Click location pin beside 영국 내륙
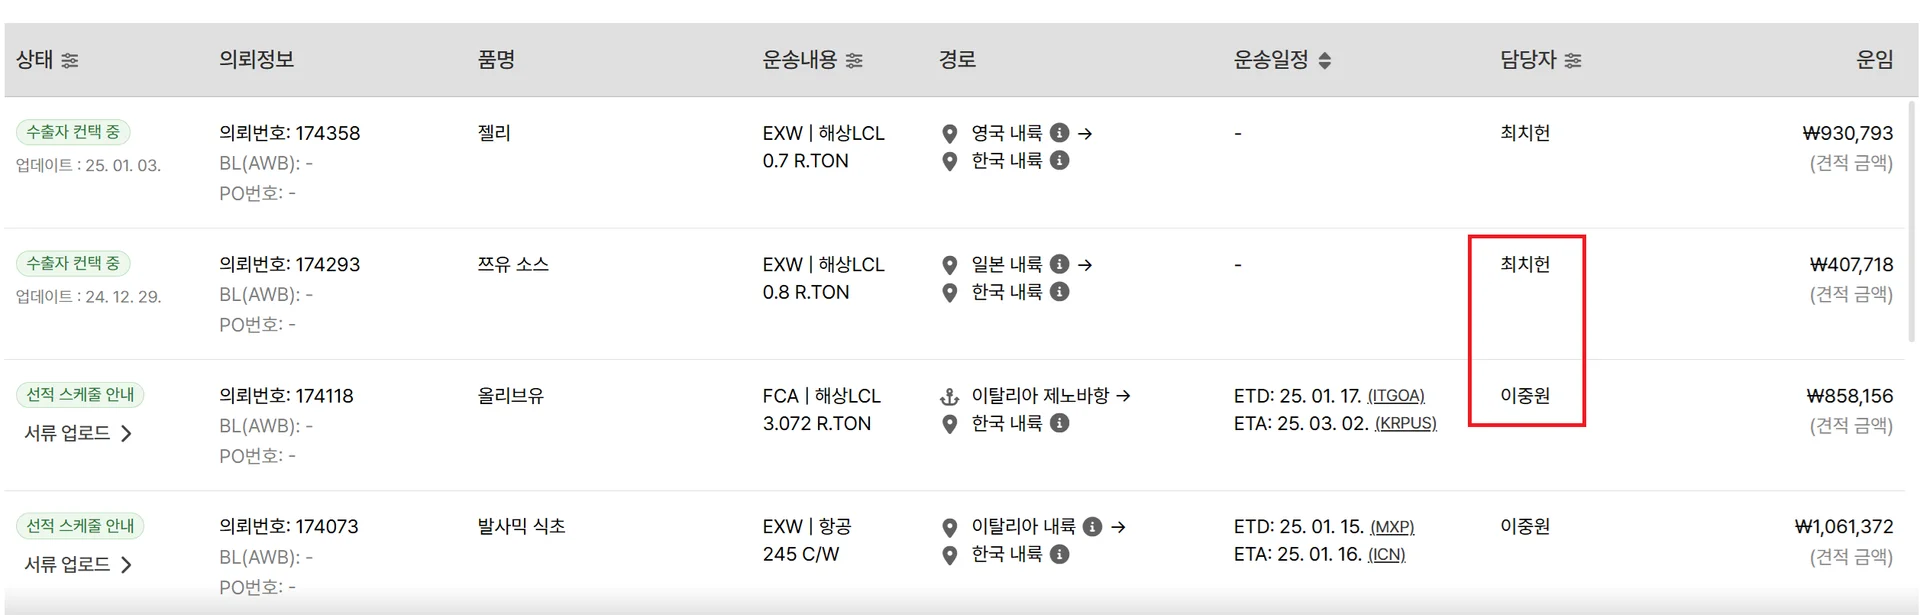1920x615 pixels. click(949, 134)
